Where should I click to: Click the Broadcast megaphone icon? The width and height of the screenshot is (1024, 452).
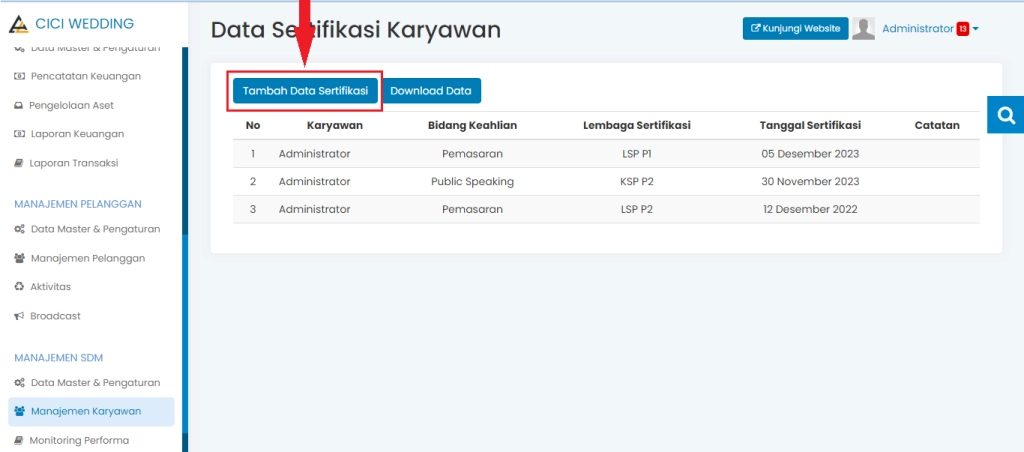pos(19,316)
